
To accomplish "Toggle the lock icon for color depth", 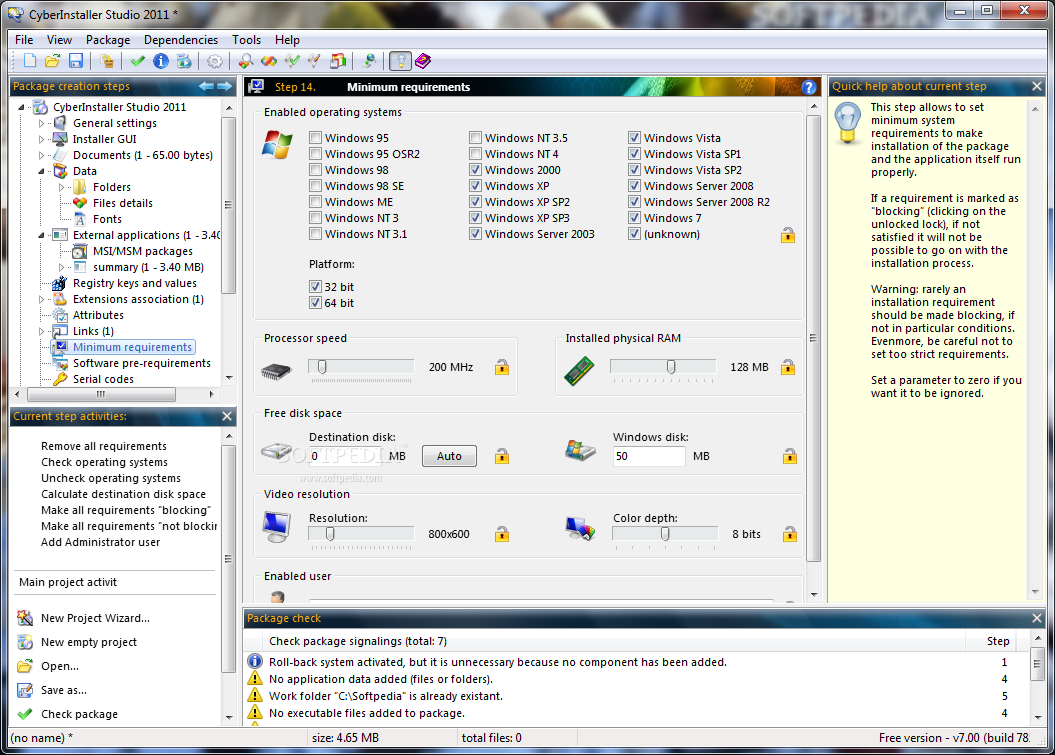I will (x=790, y=534).
